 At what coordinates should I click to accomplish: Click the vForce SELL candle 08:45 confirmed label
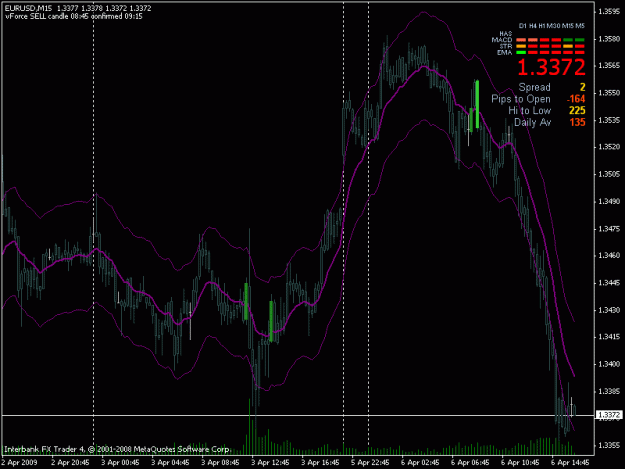point(73,16)
